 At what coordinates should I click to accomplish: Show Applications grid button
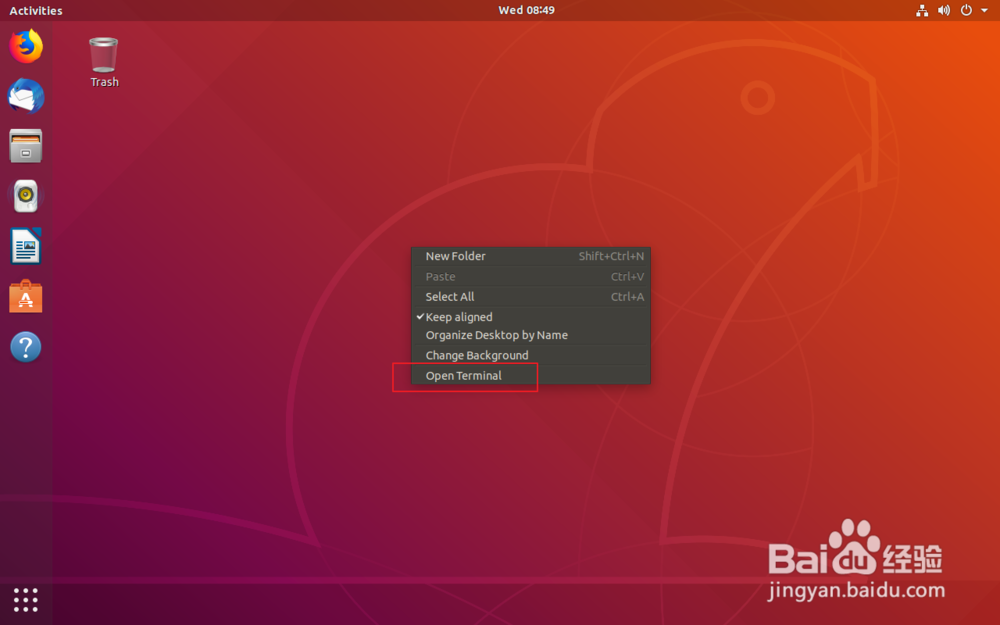(26, 600)
